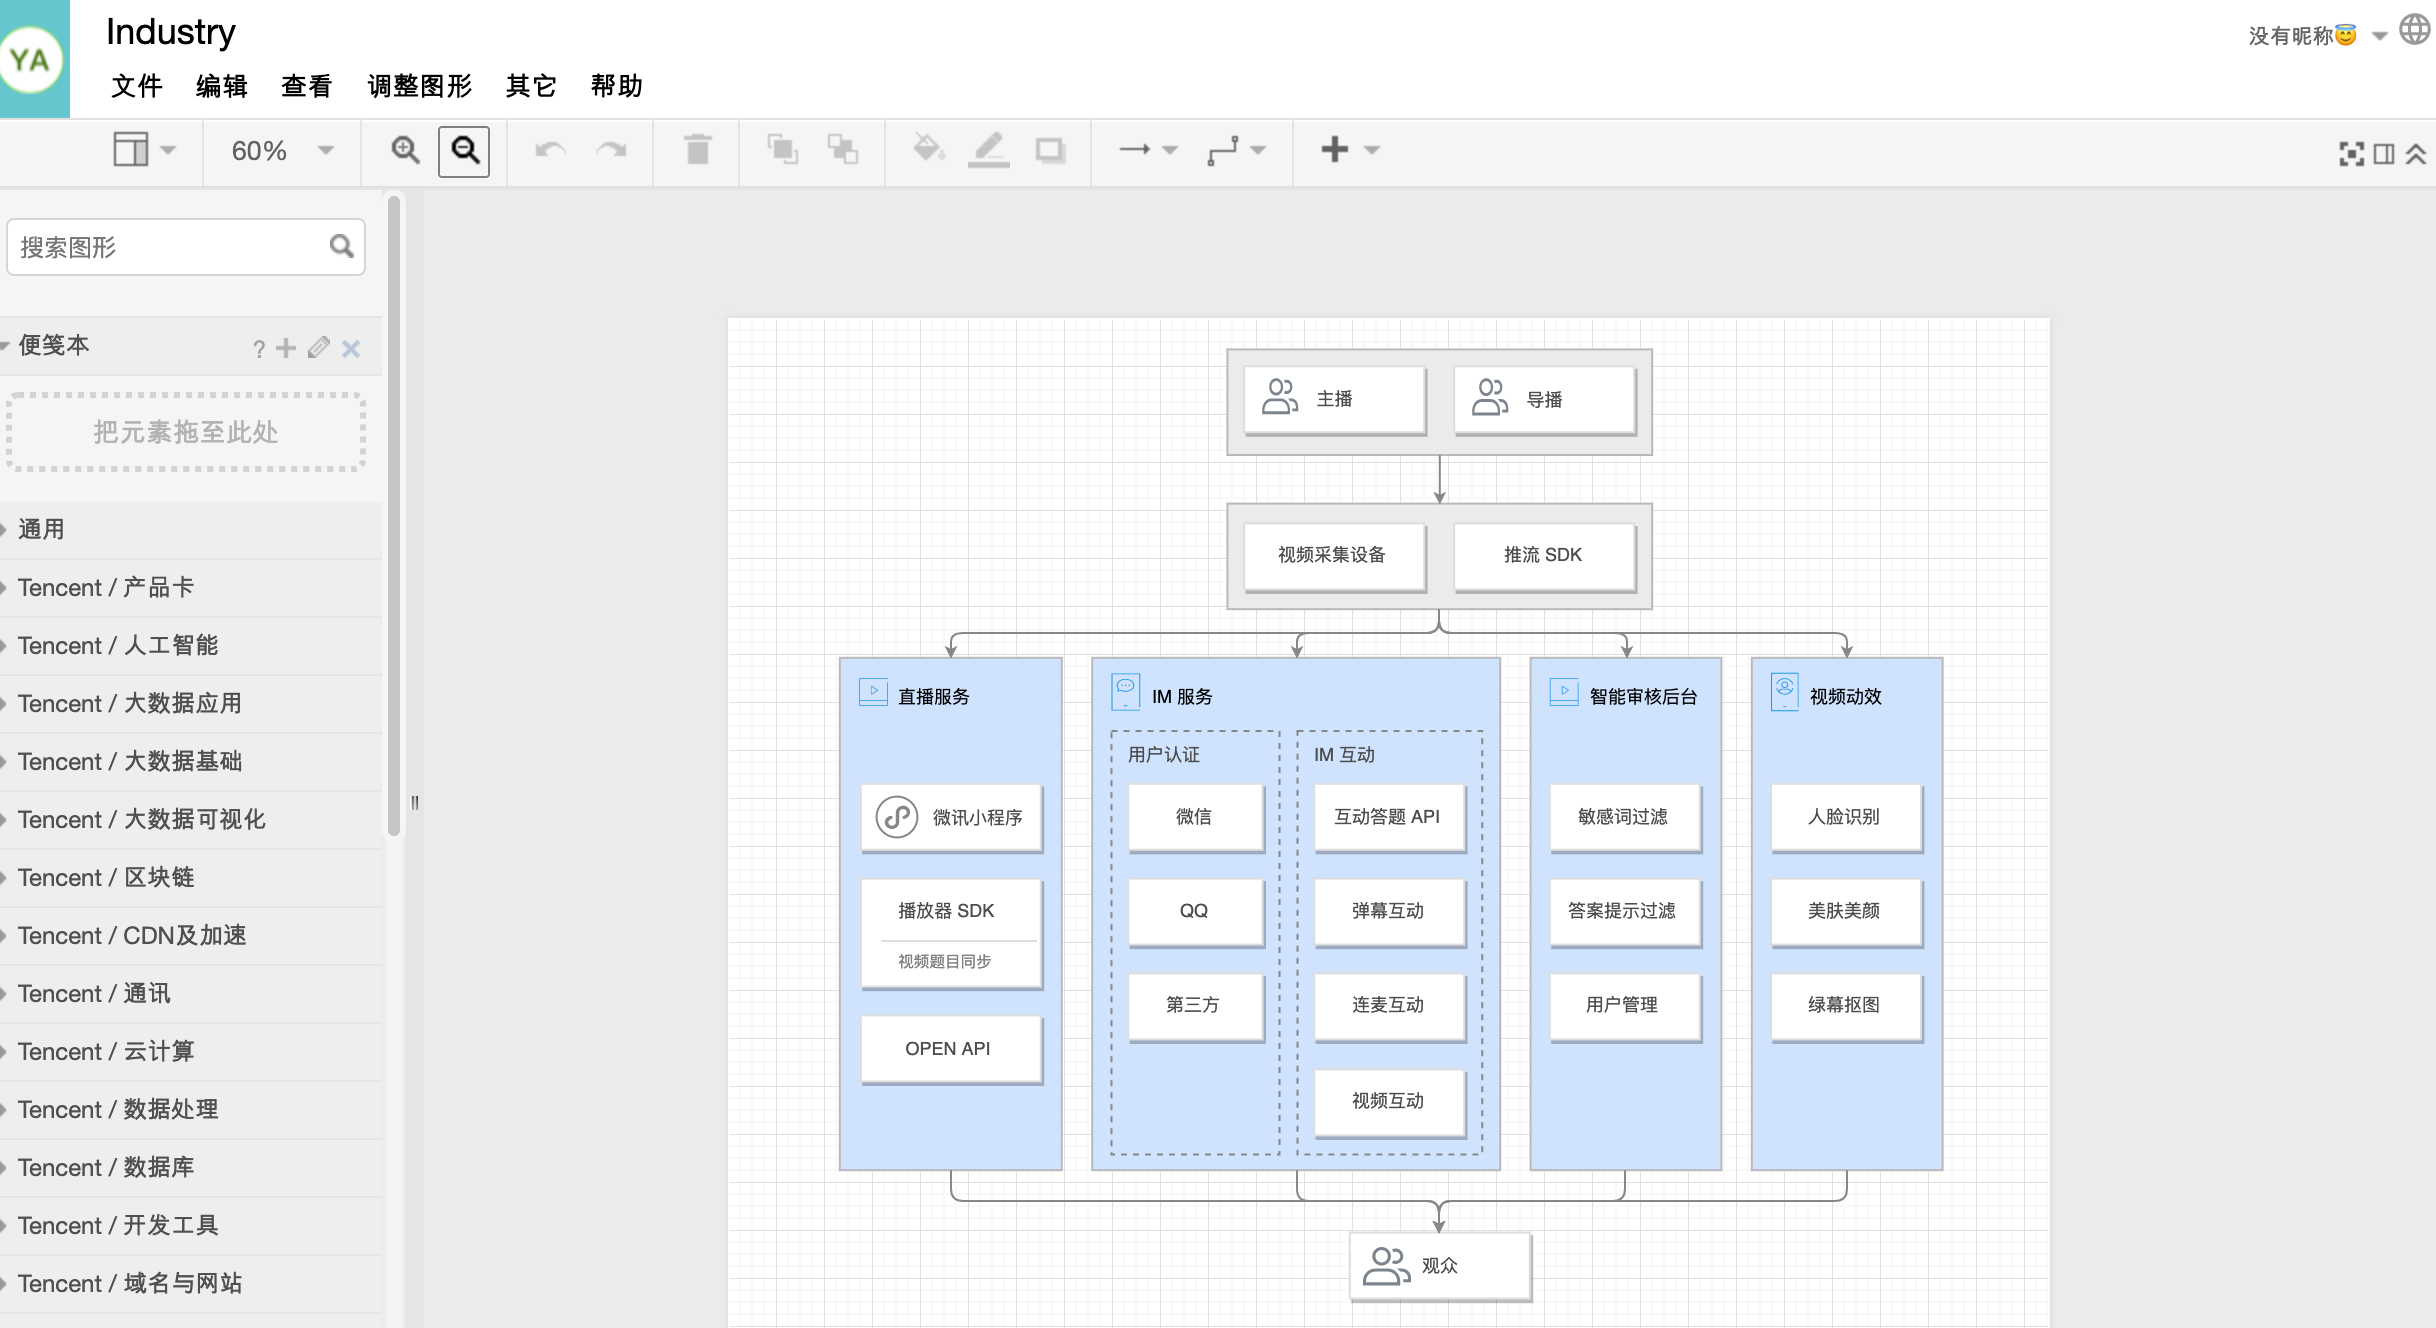The width and height of the screenshot is (2436, 1328).
Task: Click the line color pencil icon
Action: coord(988,150)
